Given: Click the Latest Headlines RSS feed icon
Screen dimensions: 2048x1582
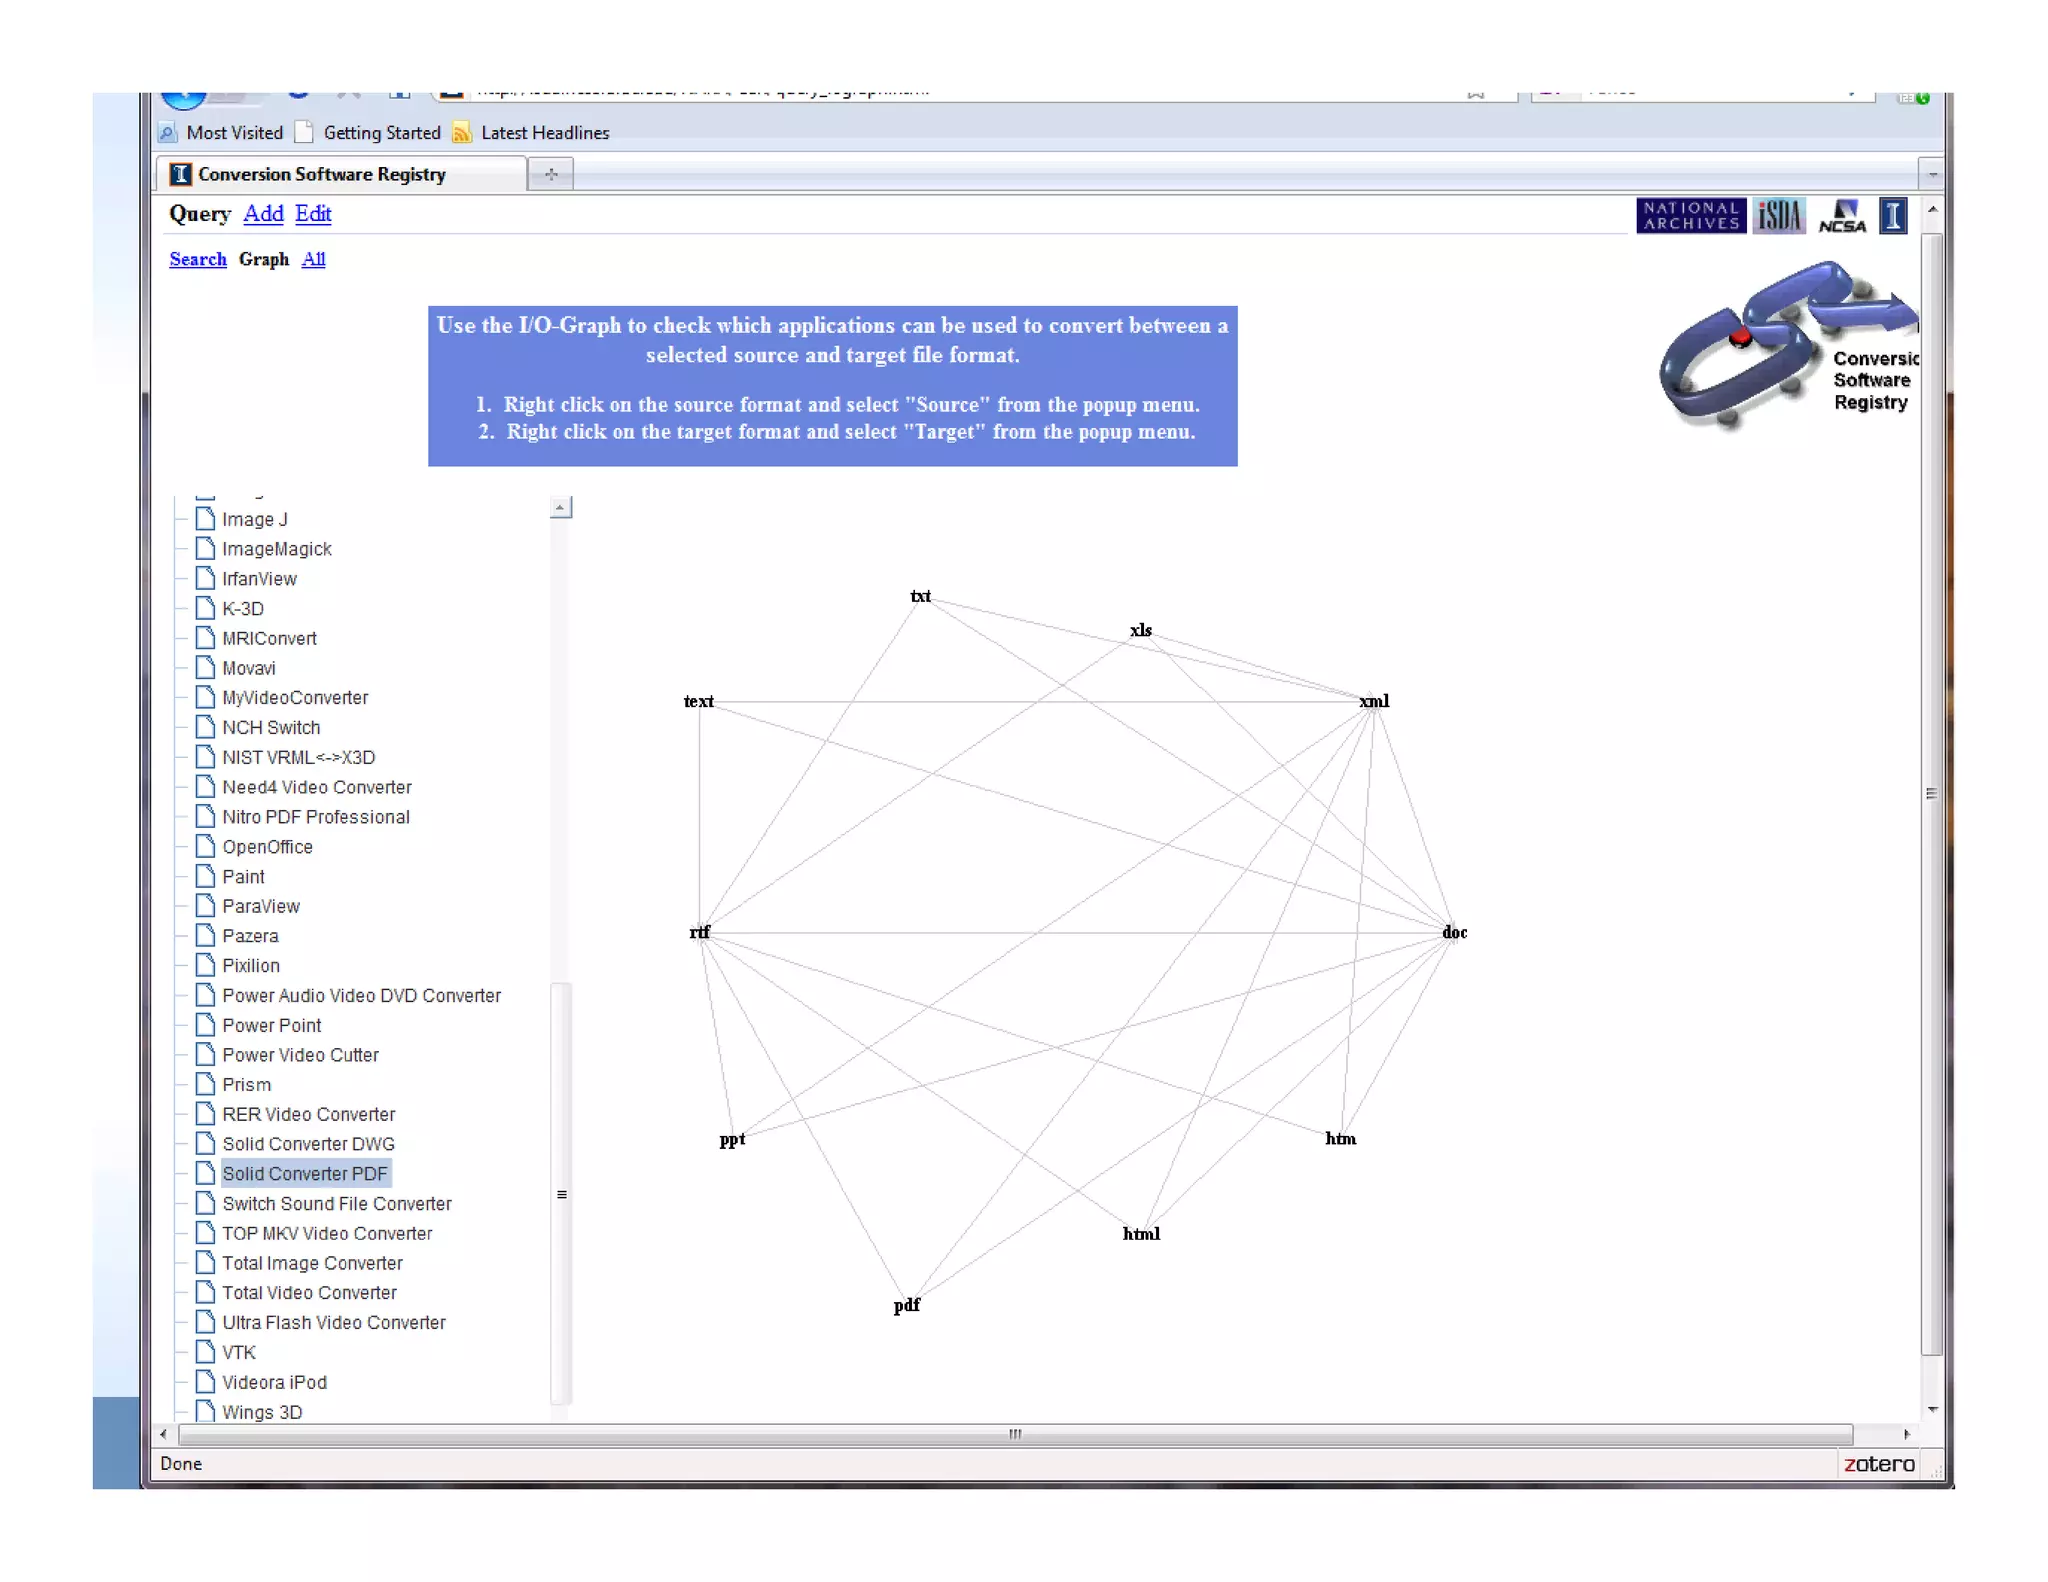Looking at the screenshot, I should 462,133.
